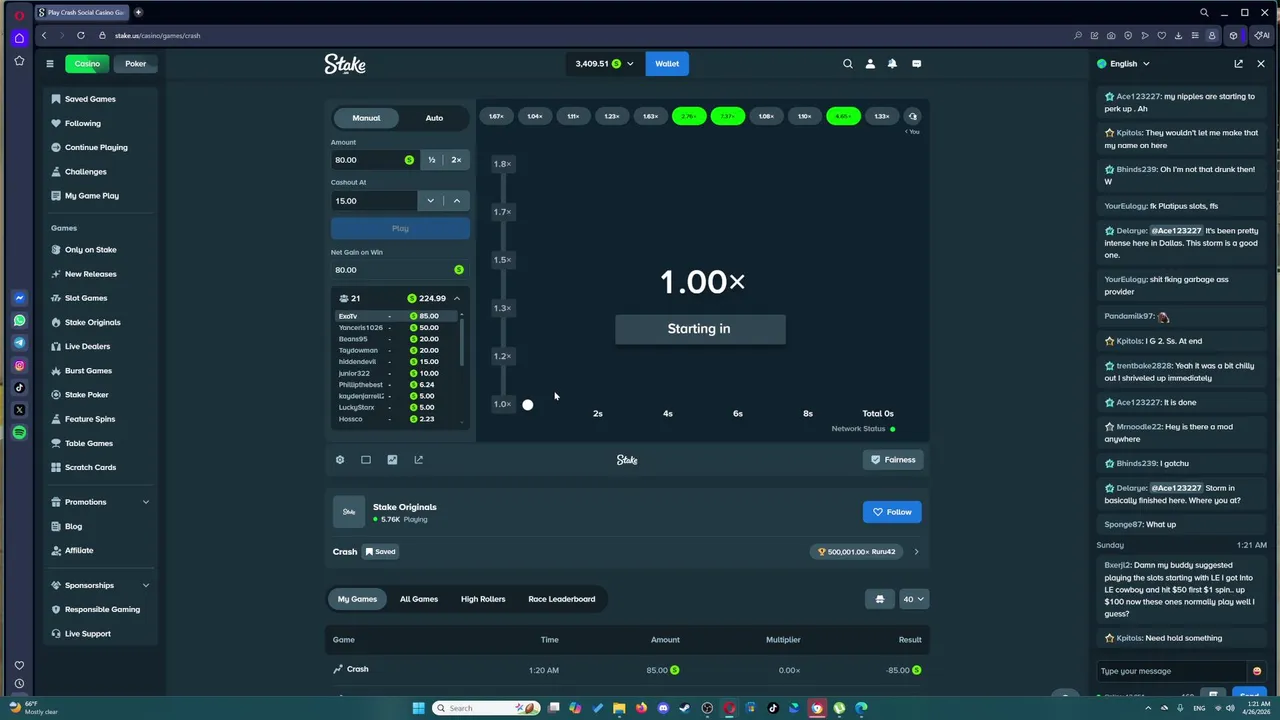This screenshot has height=720, width=1280.
Task: Open Windows Start menu
Action: [x=418, y=708]
